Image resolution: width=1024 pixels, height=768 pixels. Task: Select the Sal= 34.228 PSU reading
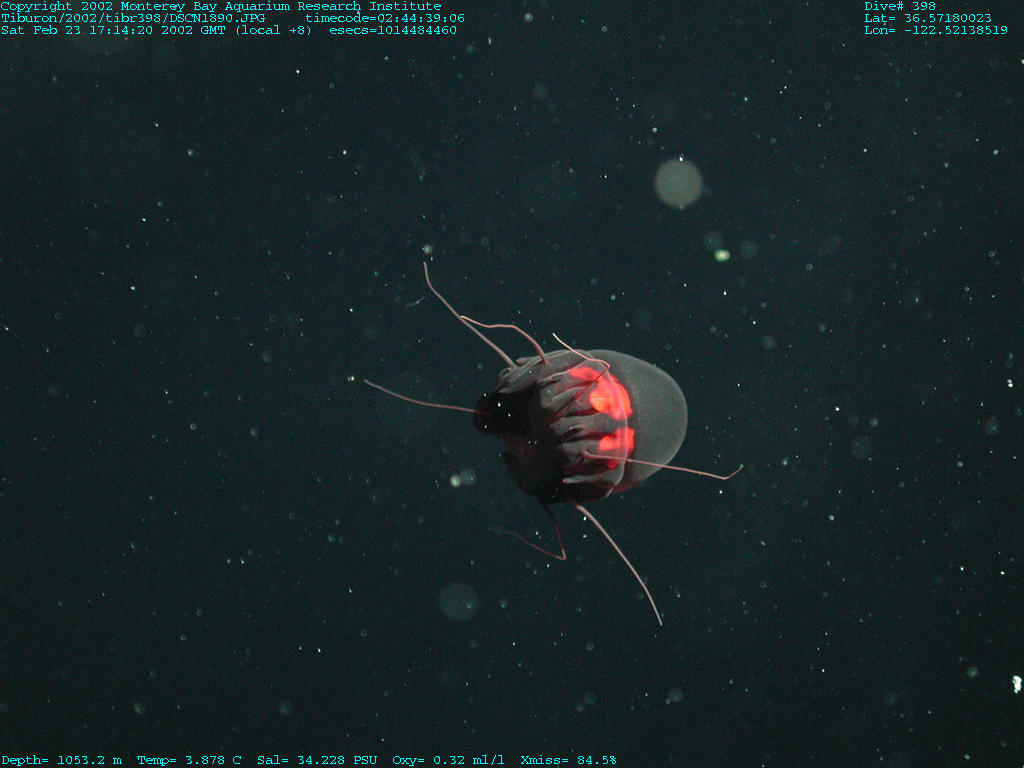317,760
